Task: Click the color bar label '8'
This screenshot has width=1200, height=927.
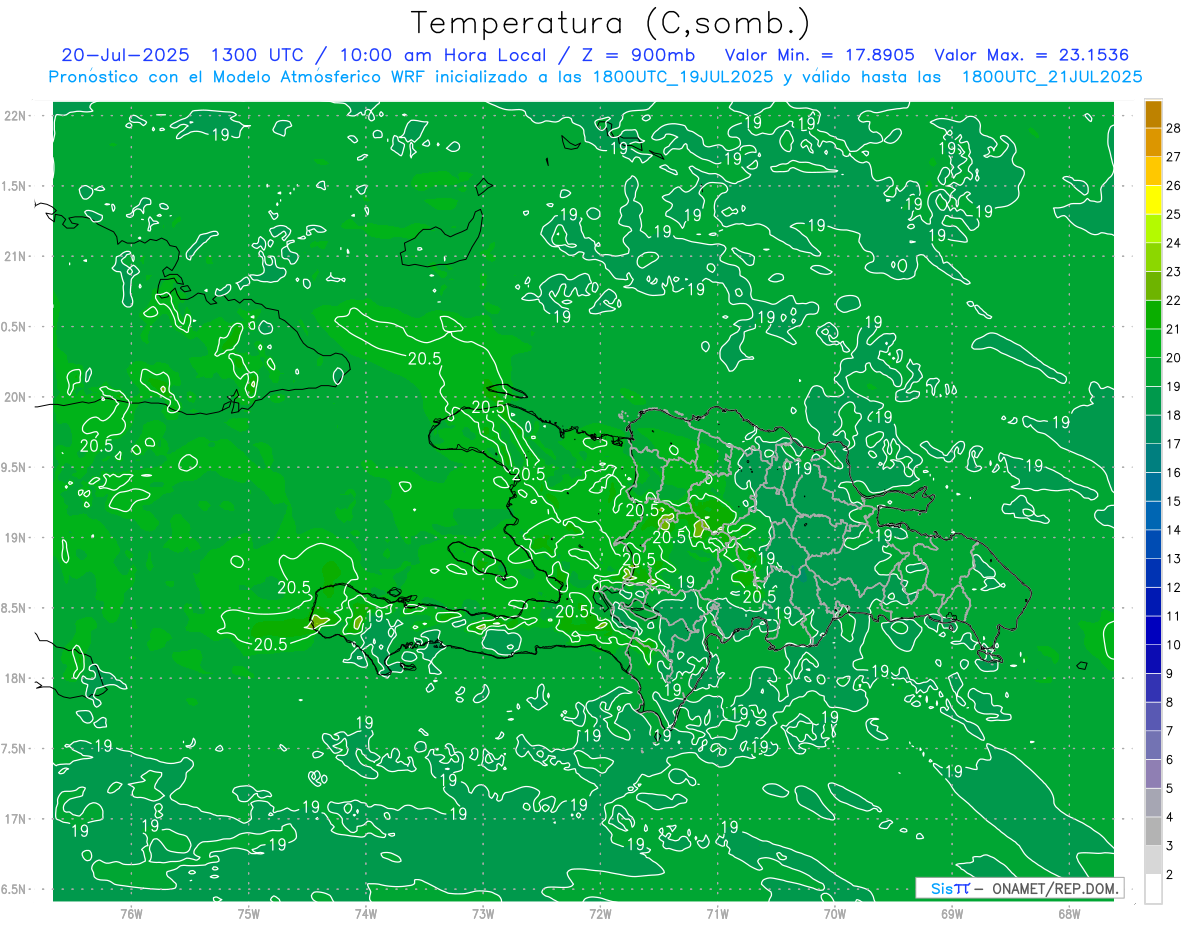Action: click(x=1170, y=702)
